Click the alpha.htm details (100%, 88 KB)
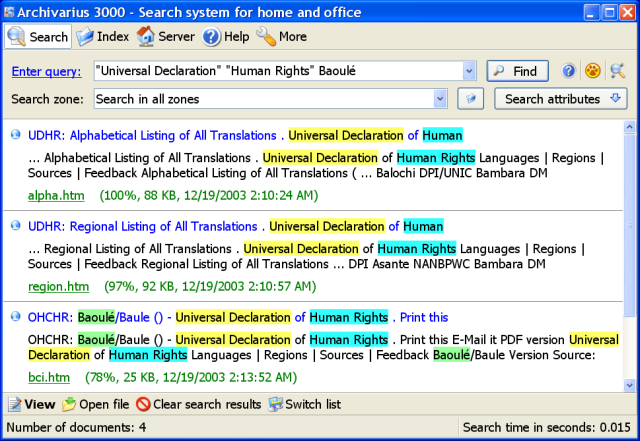The image size is (640, 441). point(209,196)
